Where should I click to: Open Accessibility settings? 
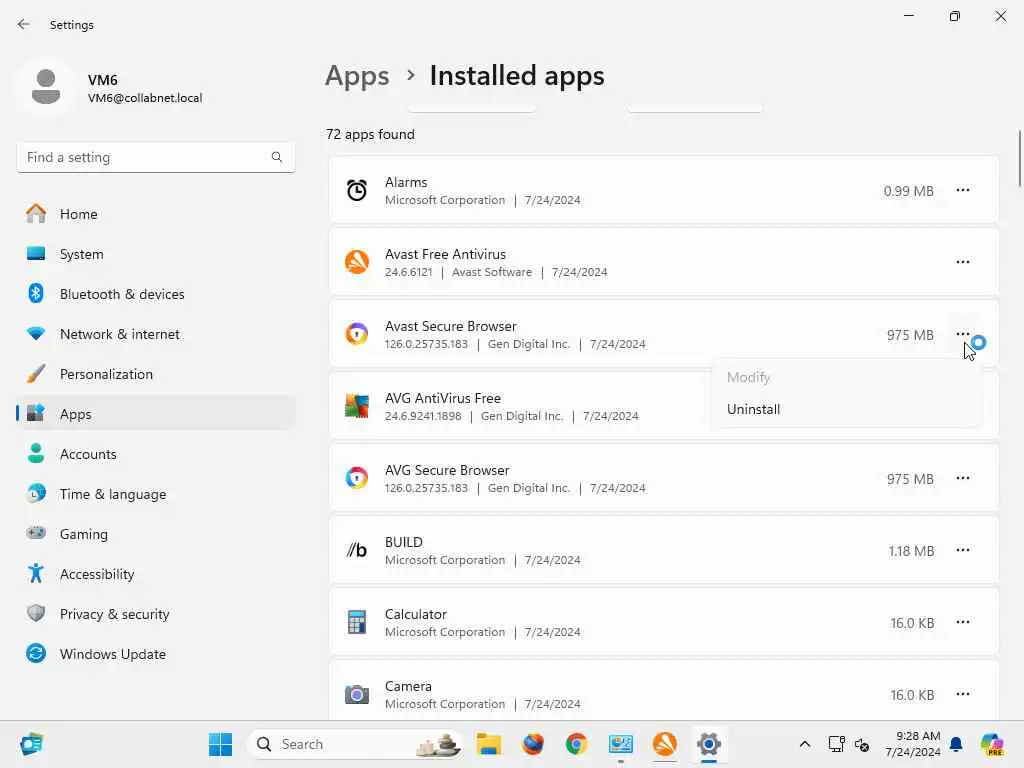(156, 574)
